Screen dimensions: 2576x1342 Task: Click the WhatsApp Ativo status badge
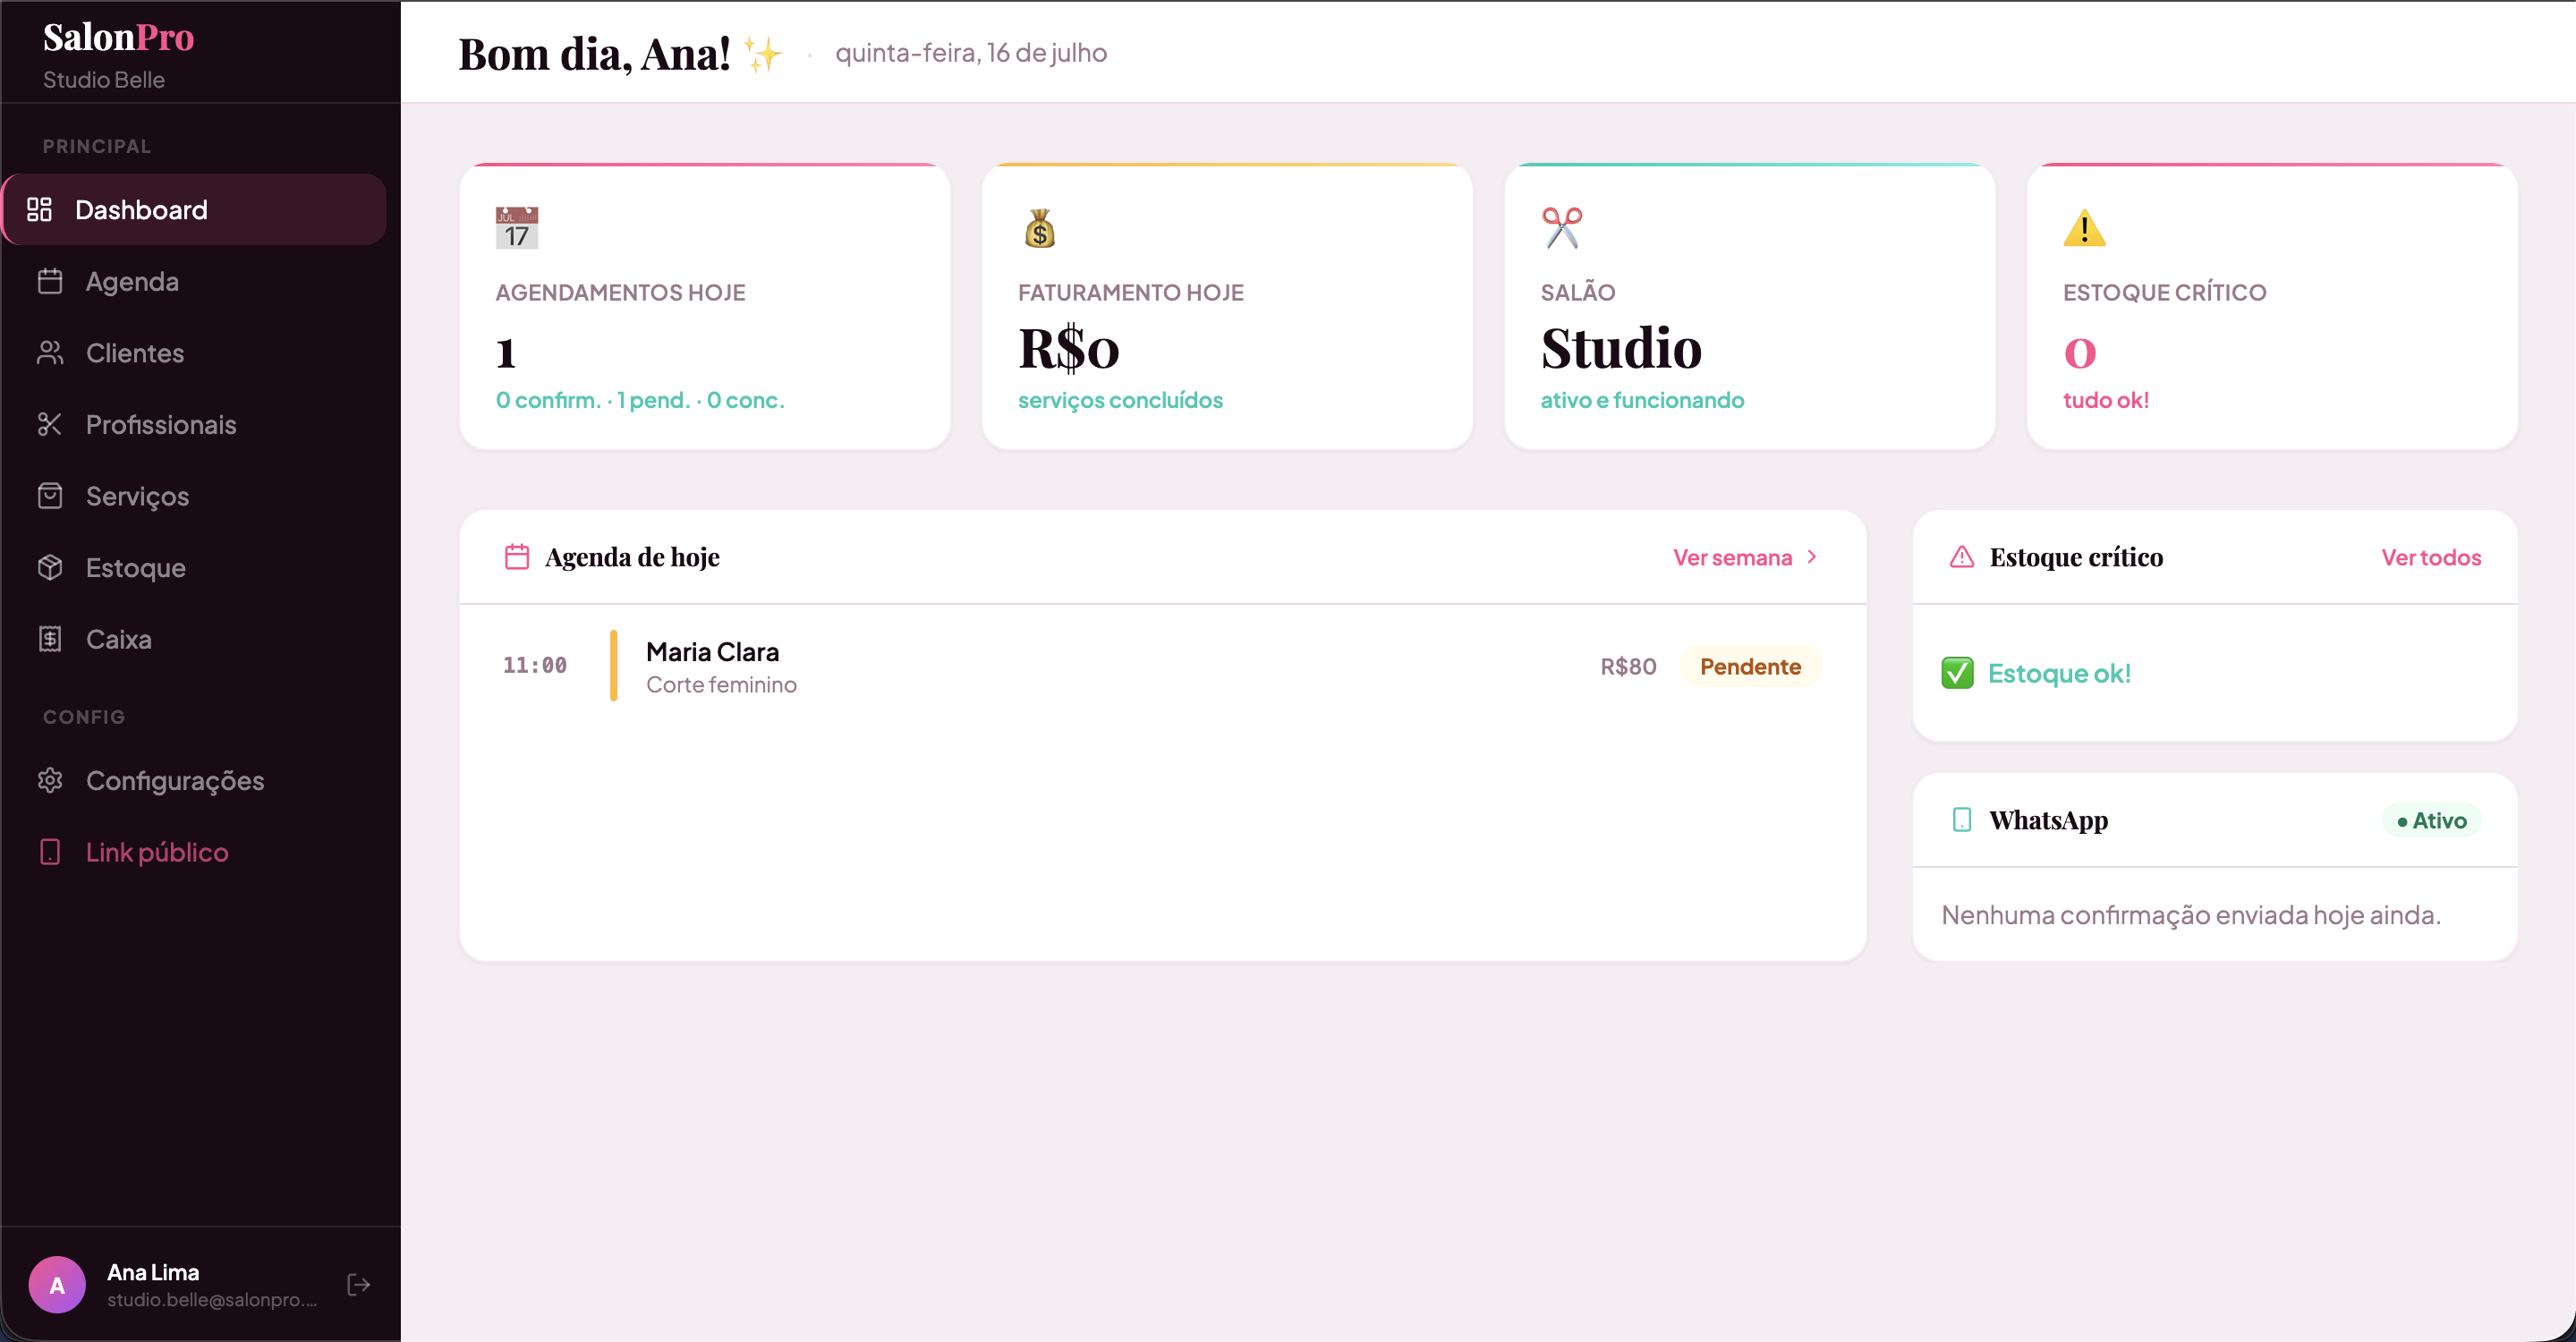(x=2431, y=820)
